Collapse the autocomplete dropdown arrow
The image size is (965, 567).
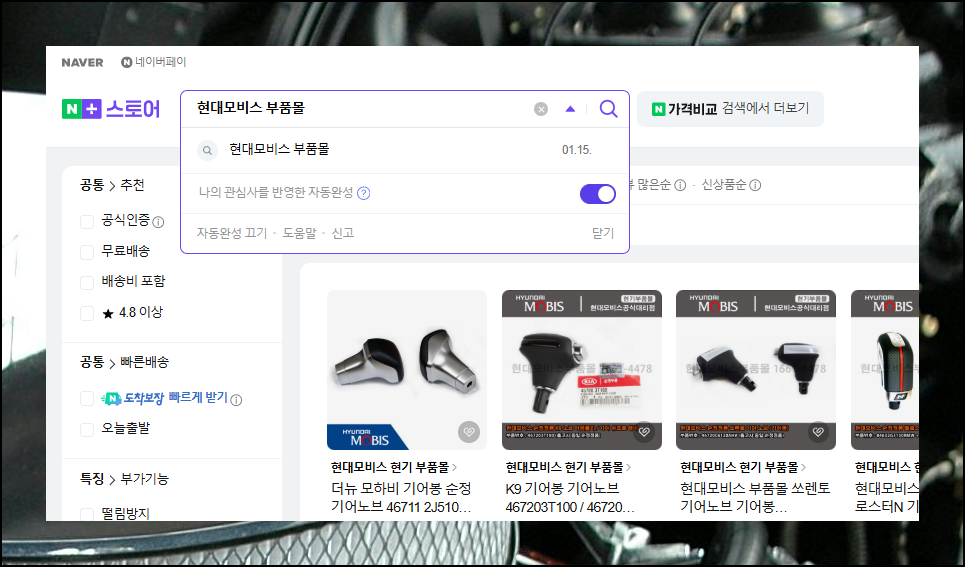point(570,109)
